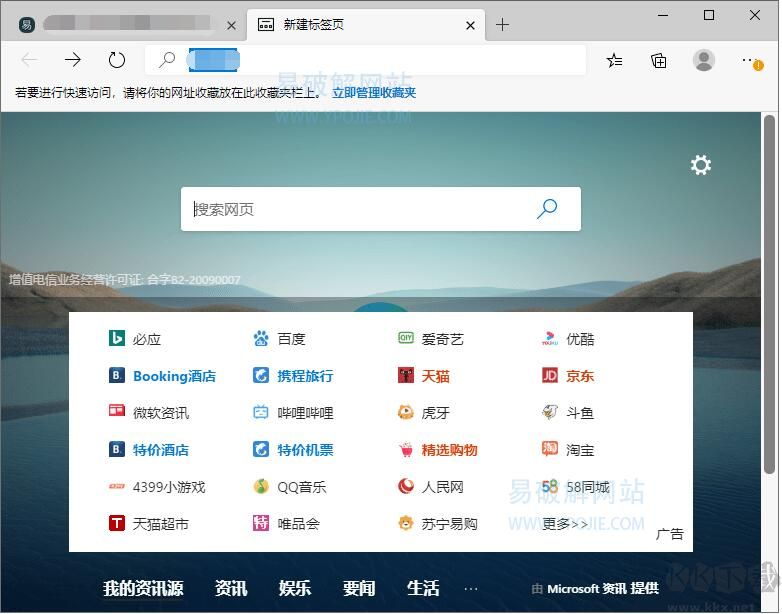Click the magnifier icon in the web search box
Screen dimensions: 782x614
click(x=547, y=208)
